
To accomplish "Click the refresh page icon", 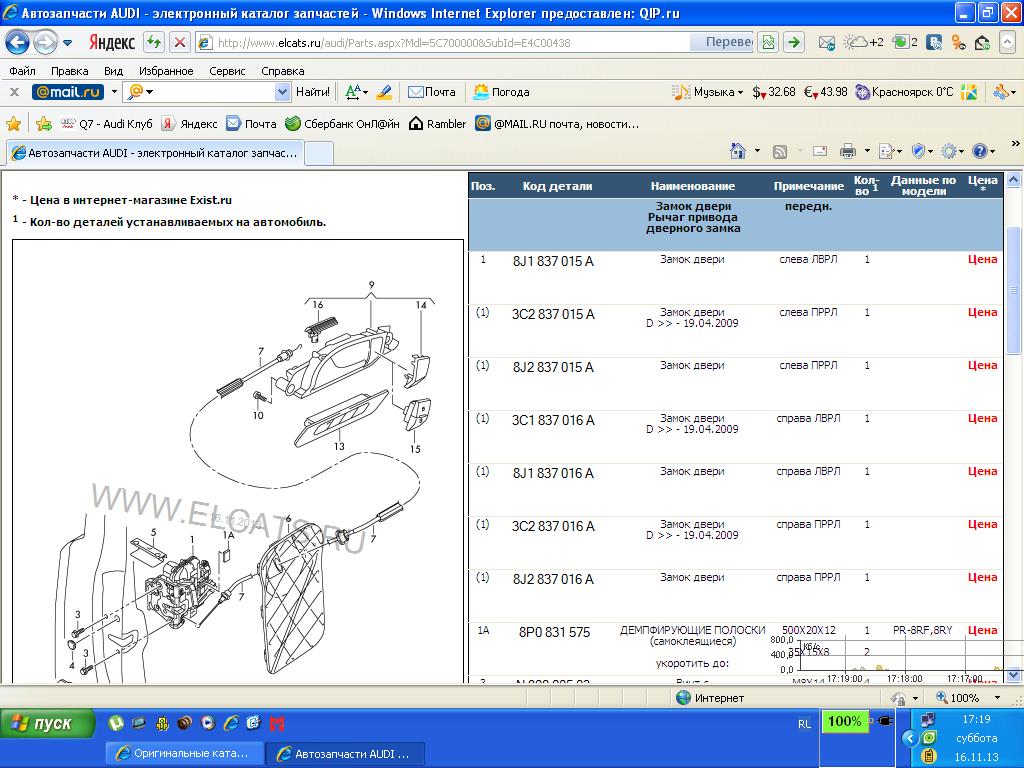I will [154, 43].
